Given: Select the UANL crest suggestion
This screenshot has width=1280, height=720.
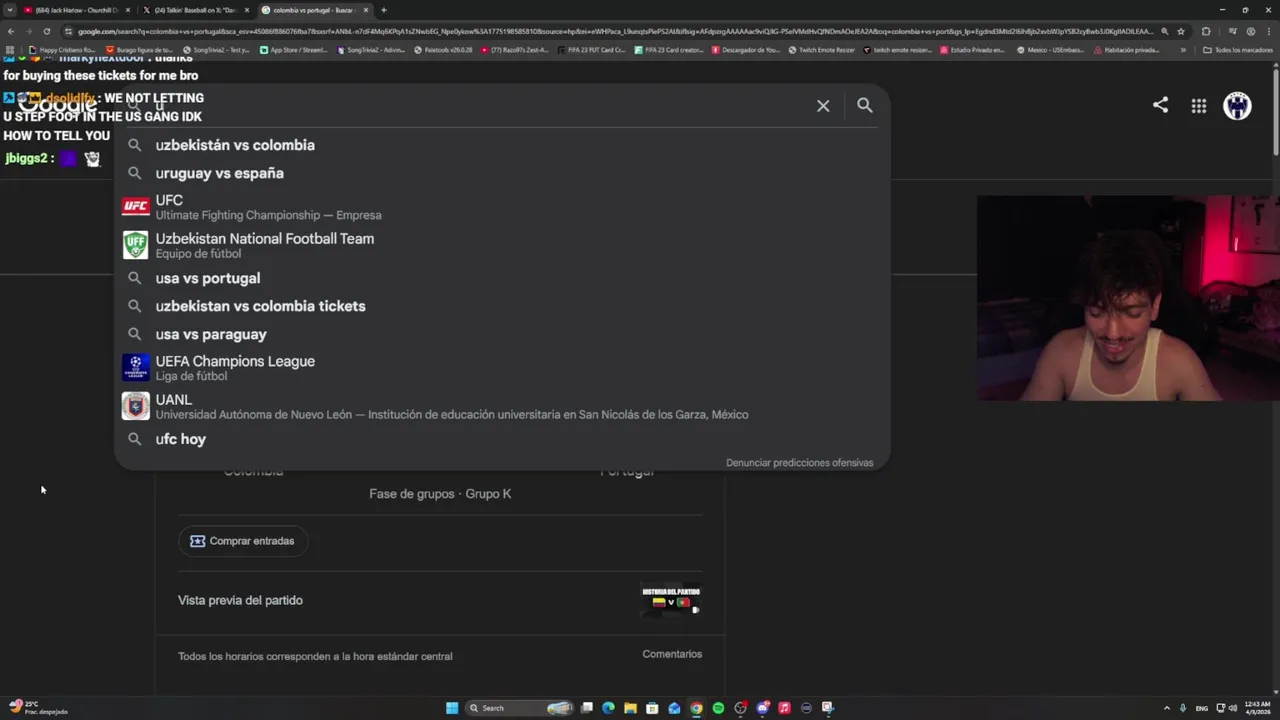Looking at the screenshot, I should point(136,406).
